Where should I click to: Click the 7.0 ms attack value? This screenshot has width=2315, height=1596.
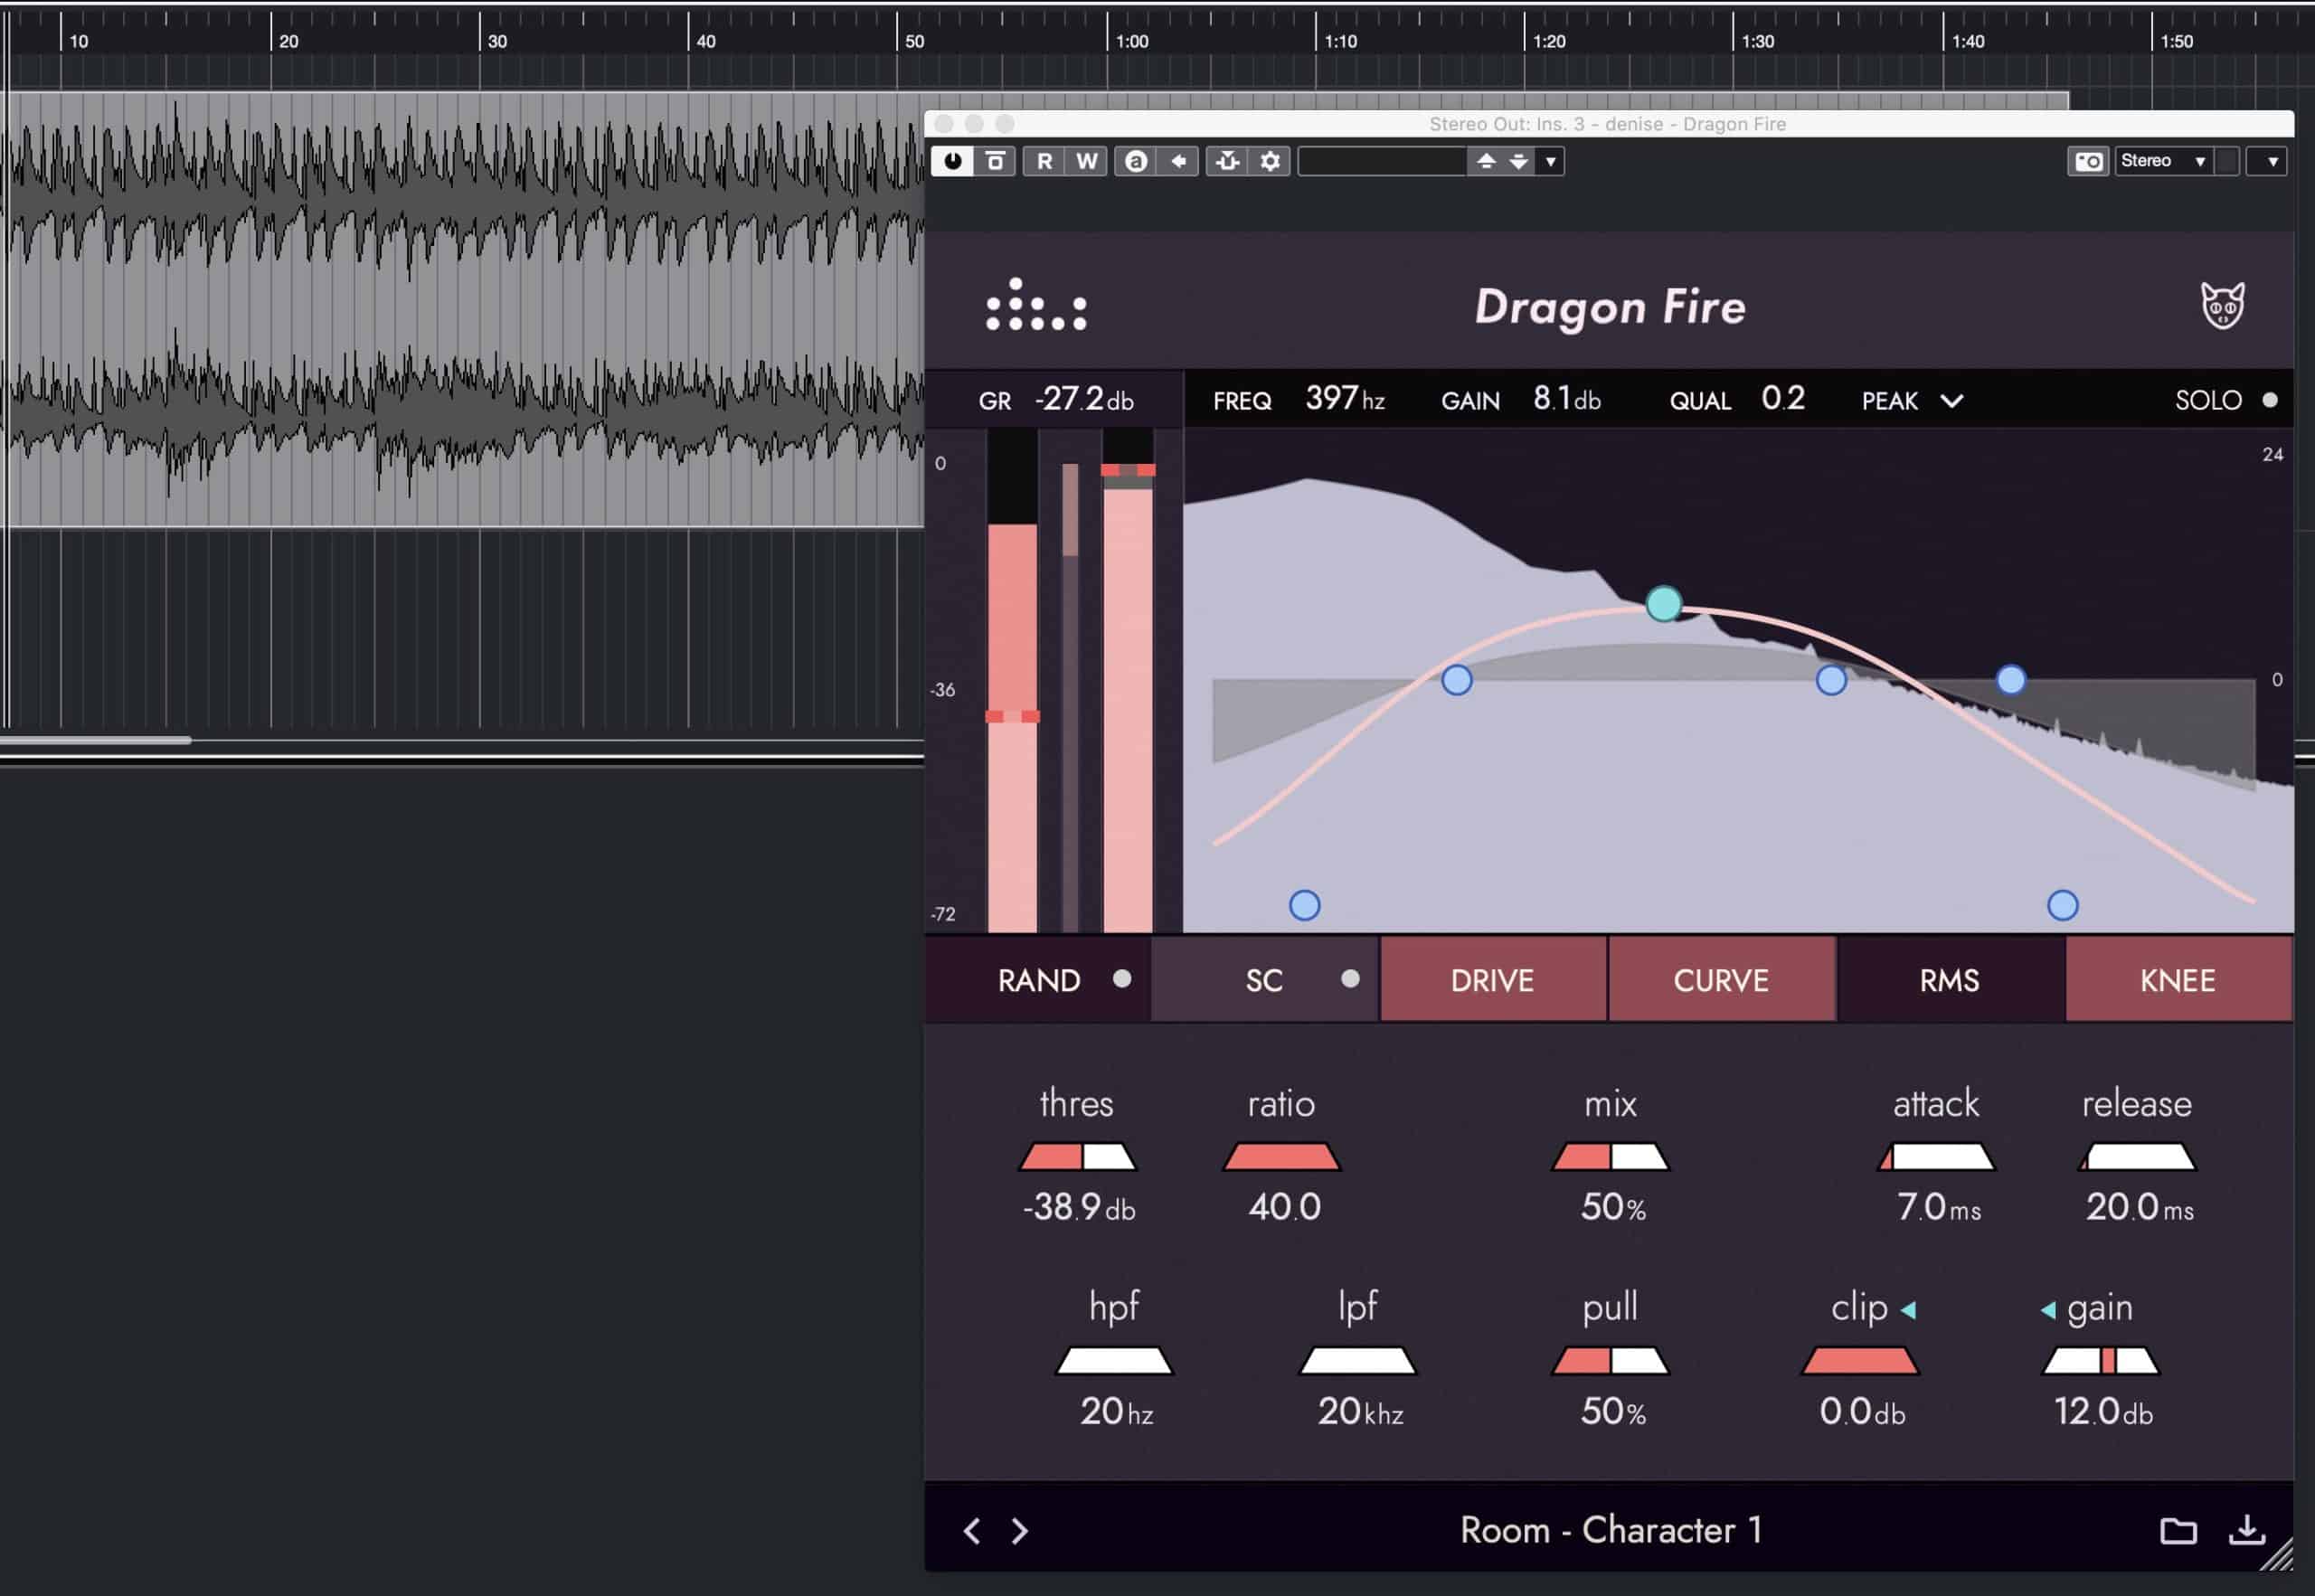click(1938, 1207)
